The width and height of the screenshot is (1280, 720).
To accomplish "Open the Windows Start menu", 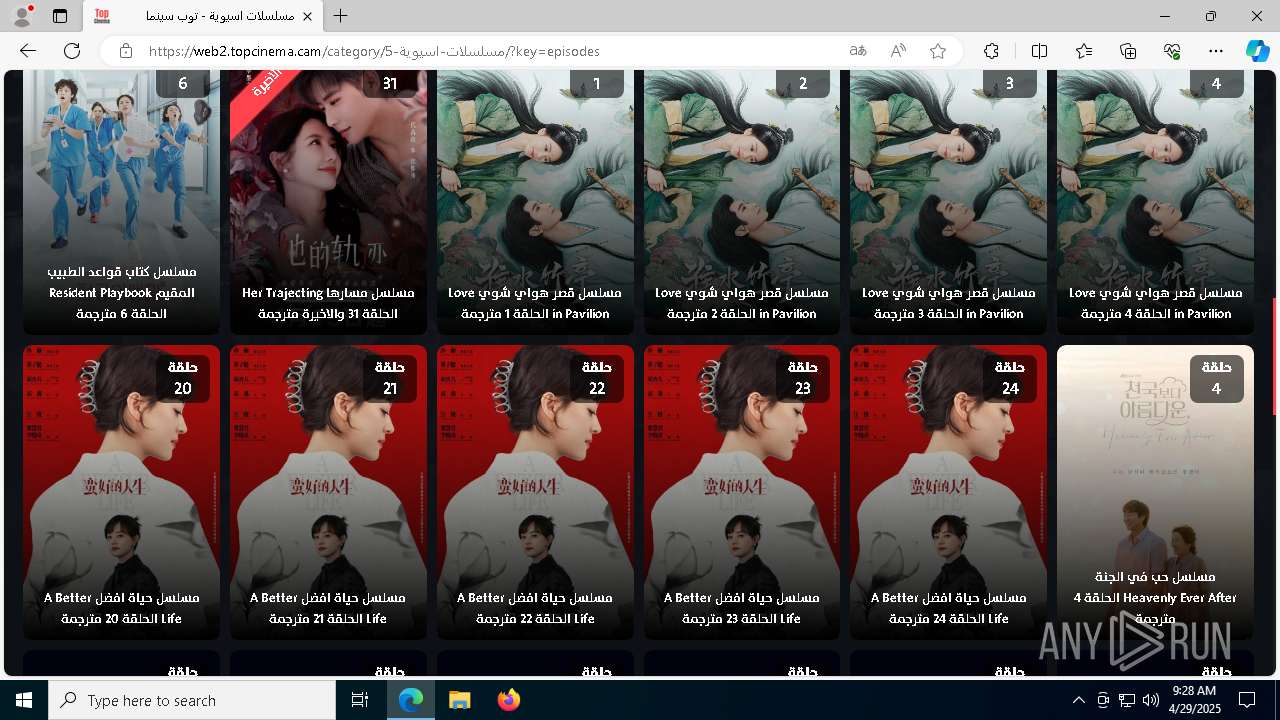I will click(x=24, y=700).
